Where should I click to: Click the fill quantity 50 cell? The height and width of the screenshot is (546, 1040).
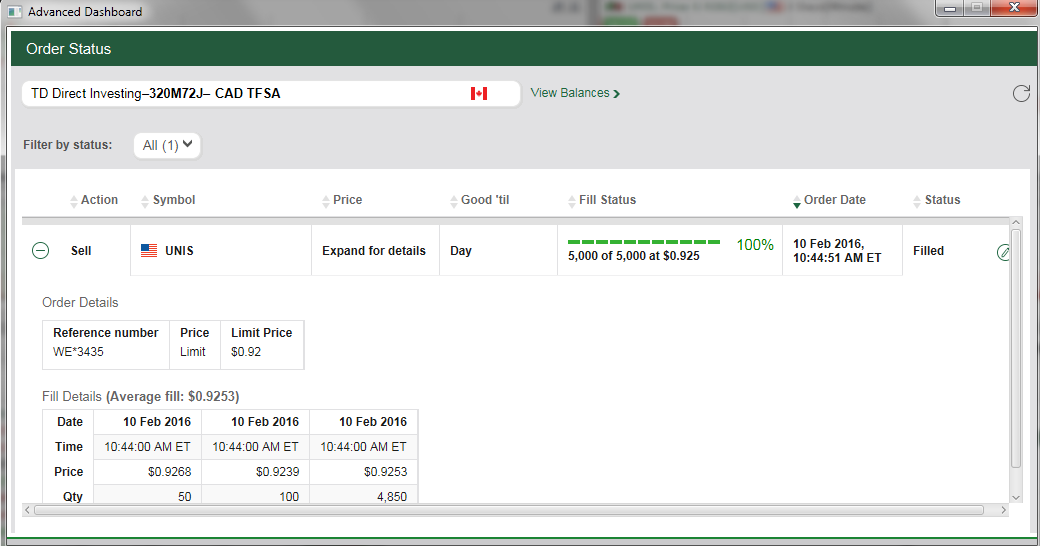pos(147,496)
